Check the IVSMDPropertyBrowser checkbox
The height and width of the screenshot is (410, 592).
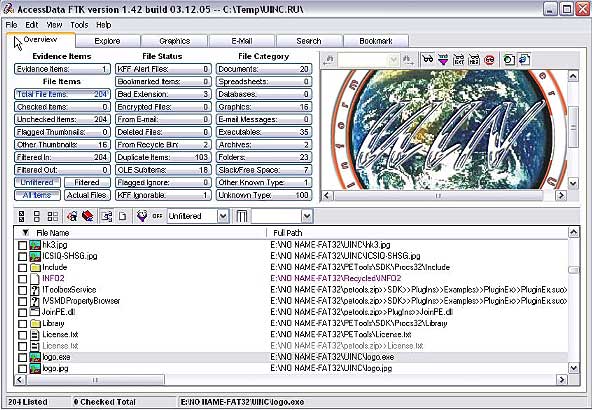[22, 302]
